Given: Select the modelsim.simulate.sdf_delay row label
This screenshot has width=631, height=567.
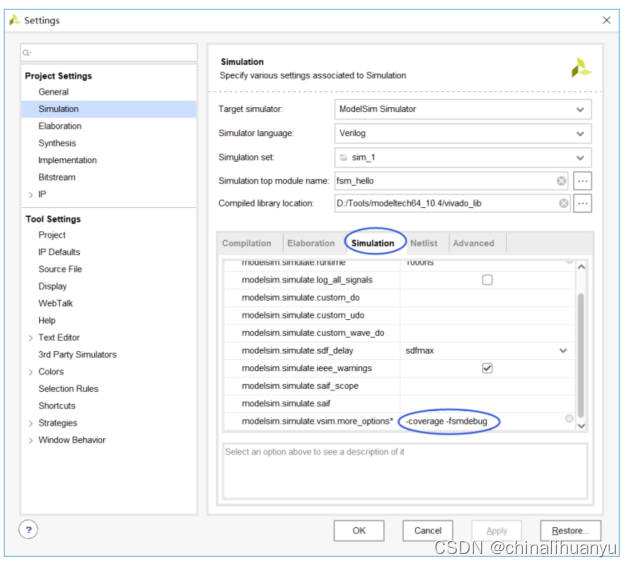Looking at the screenshot, I should tap(297, 351).
